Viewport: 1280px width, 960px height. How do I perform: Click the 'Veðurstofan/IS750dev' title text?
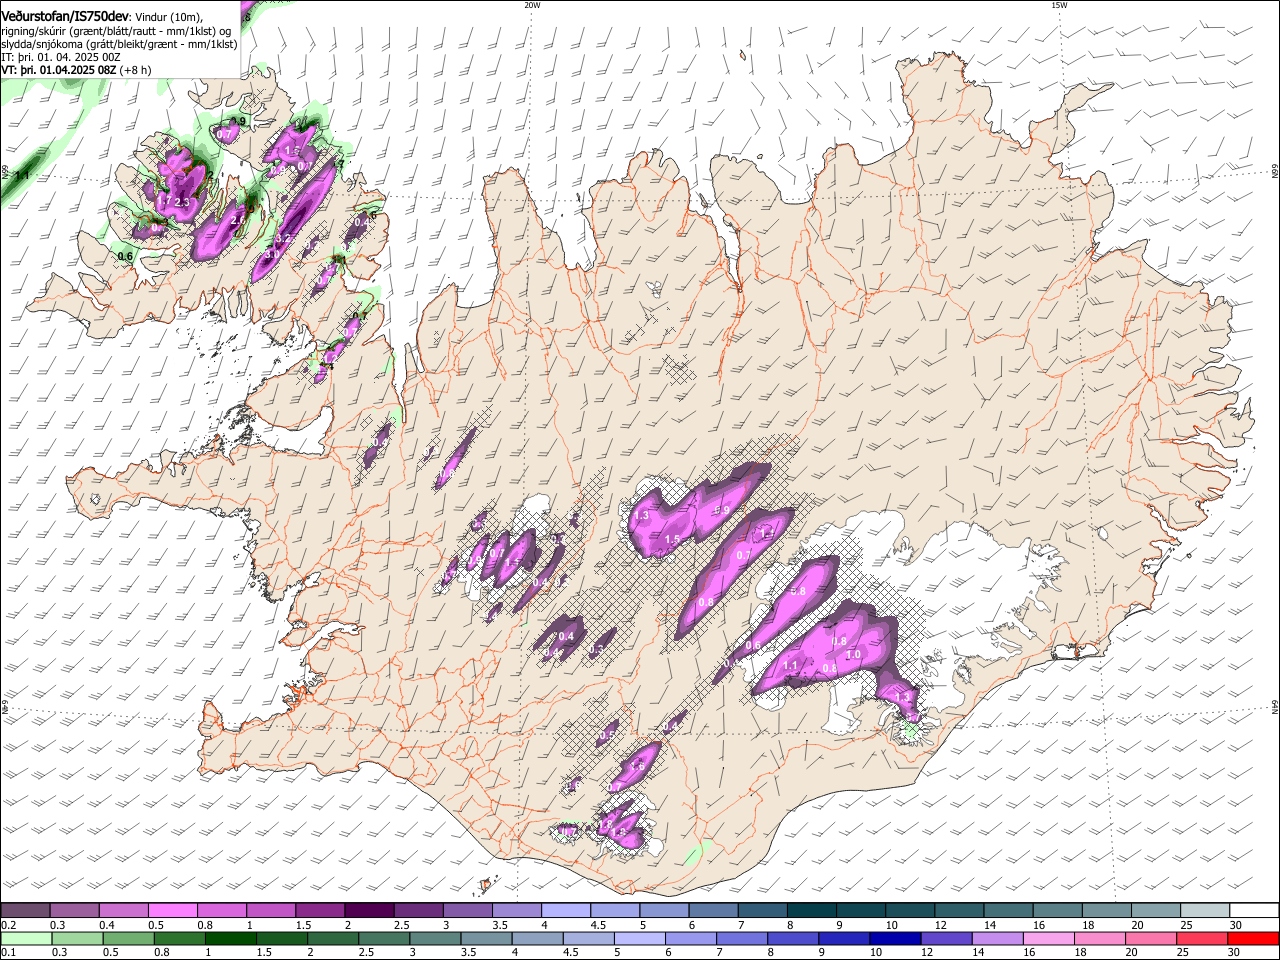click(66, 17)
